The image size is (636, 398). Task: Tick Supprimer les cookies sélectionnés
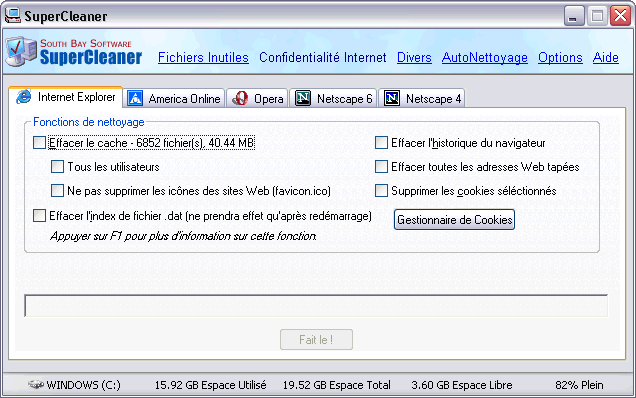381,191
